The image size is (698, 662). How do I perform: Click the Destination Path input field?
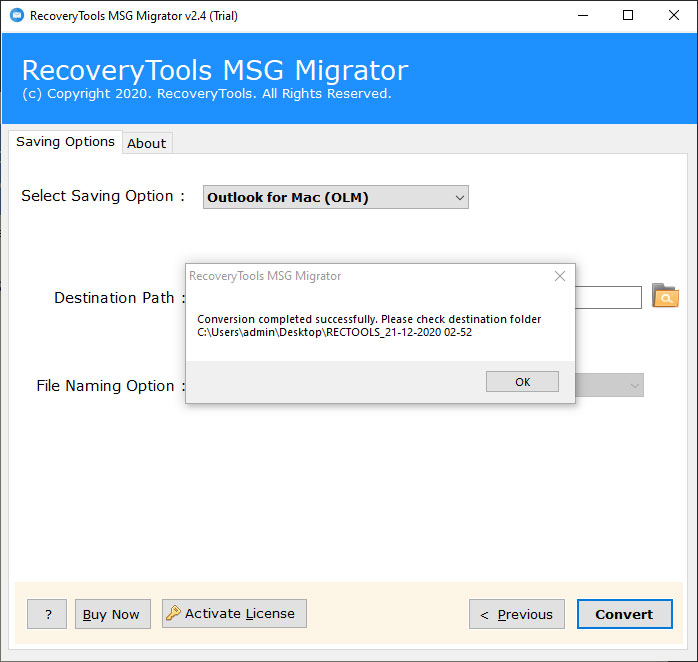click(608, 297)
